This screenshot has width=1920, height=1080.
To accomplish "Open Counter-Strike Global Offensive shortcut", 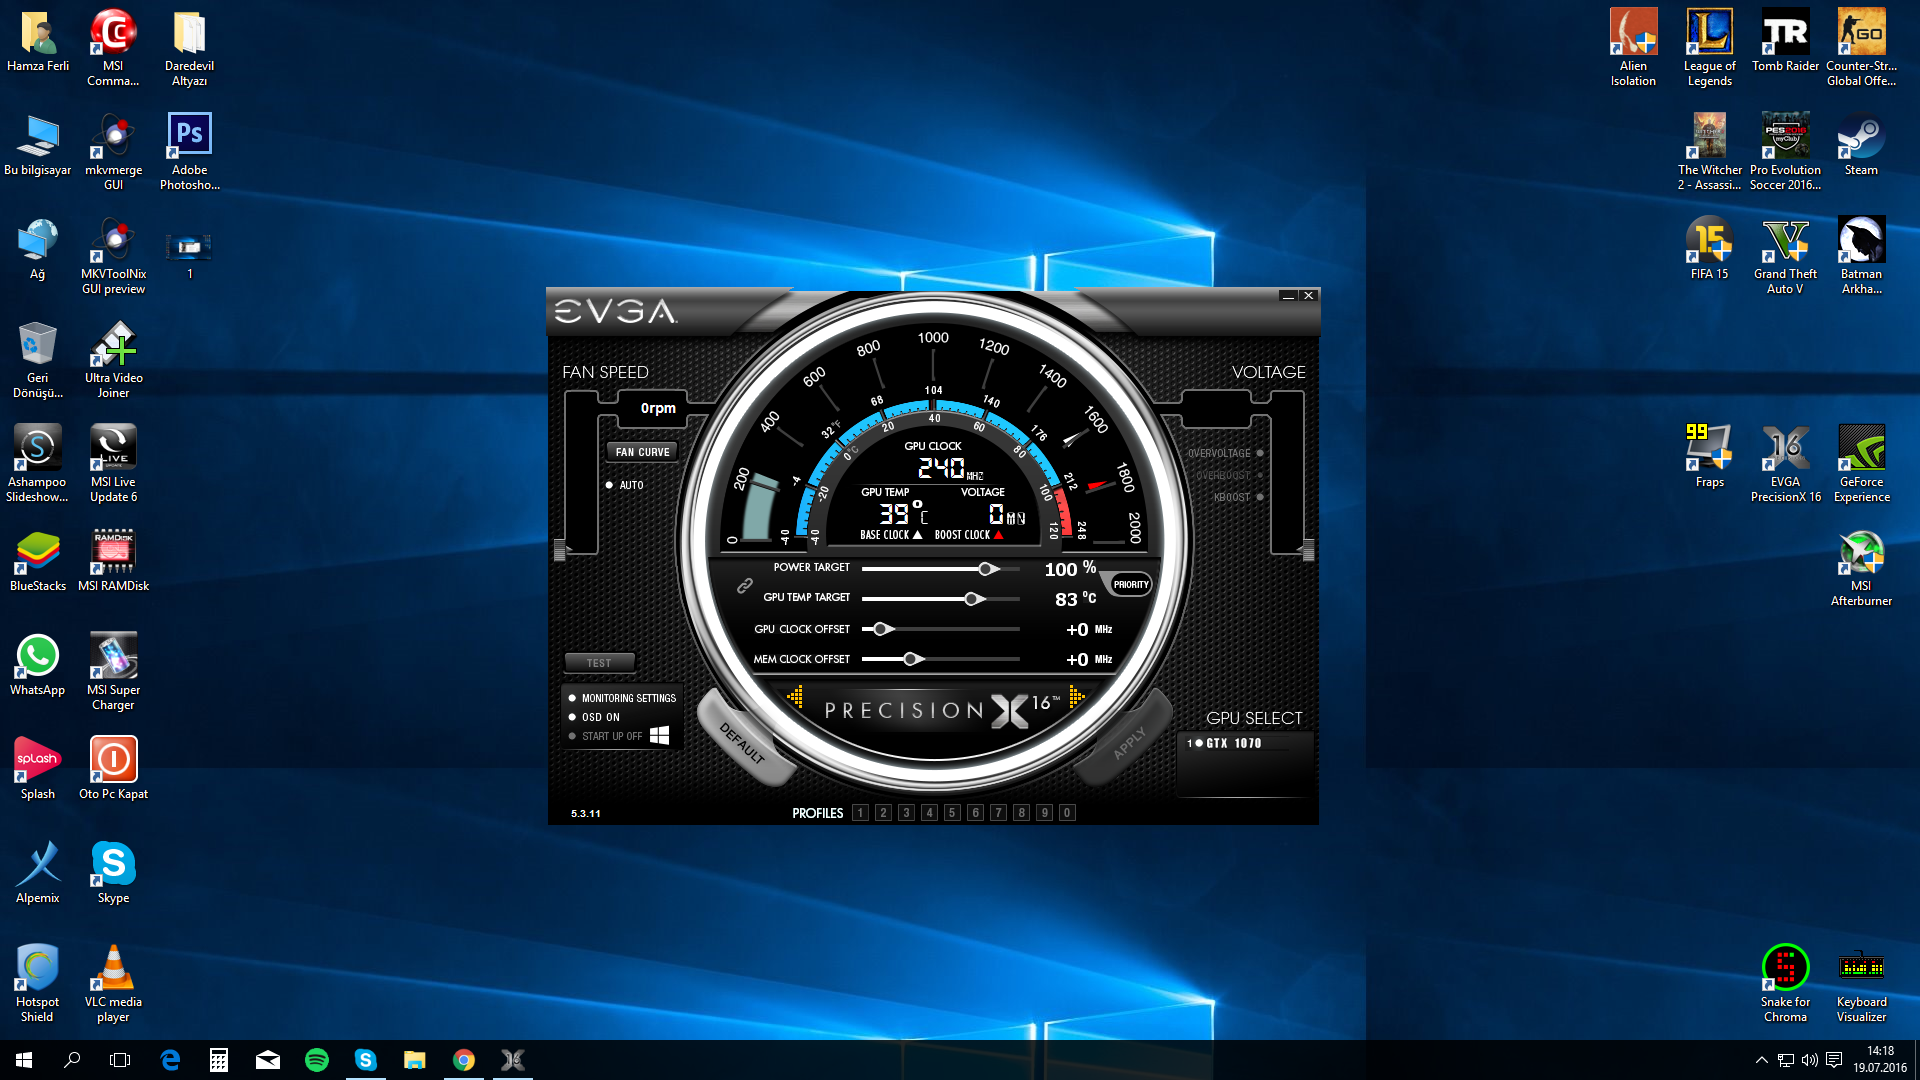I will [1861, 47].
